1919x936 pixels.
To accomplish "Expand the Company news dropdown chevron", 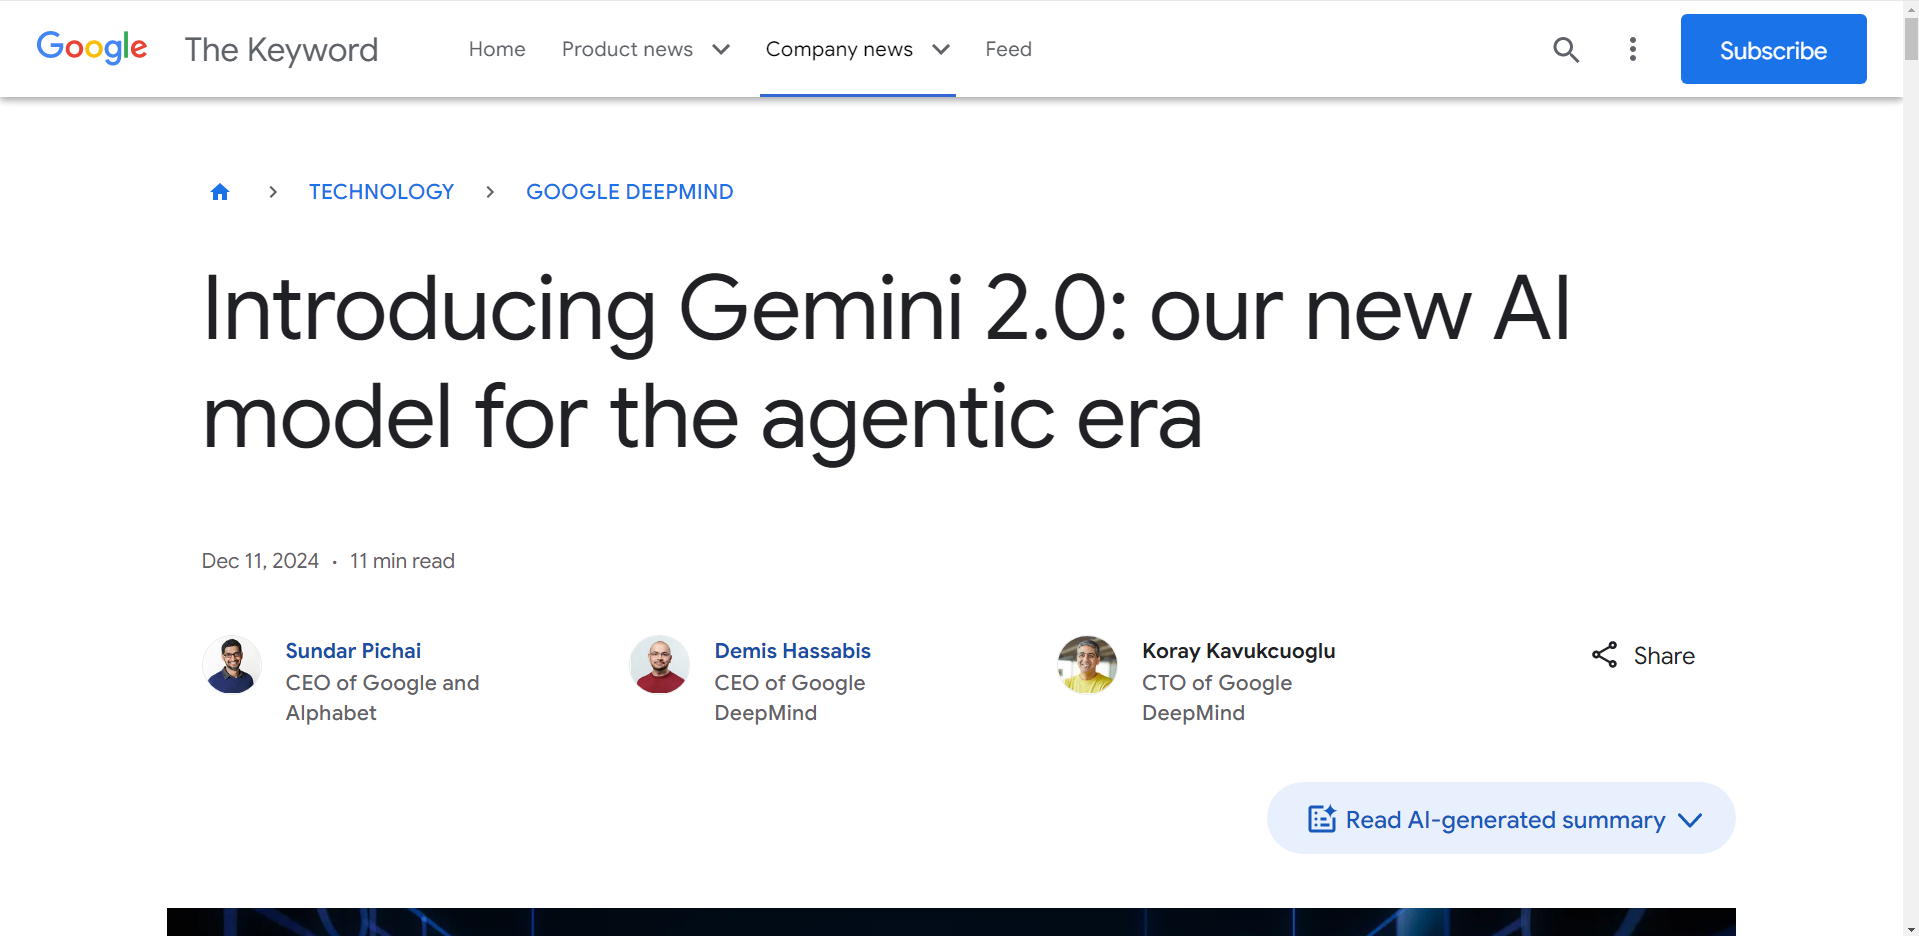I will click(x=941, y=49).
